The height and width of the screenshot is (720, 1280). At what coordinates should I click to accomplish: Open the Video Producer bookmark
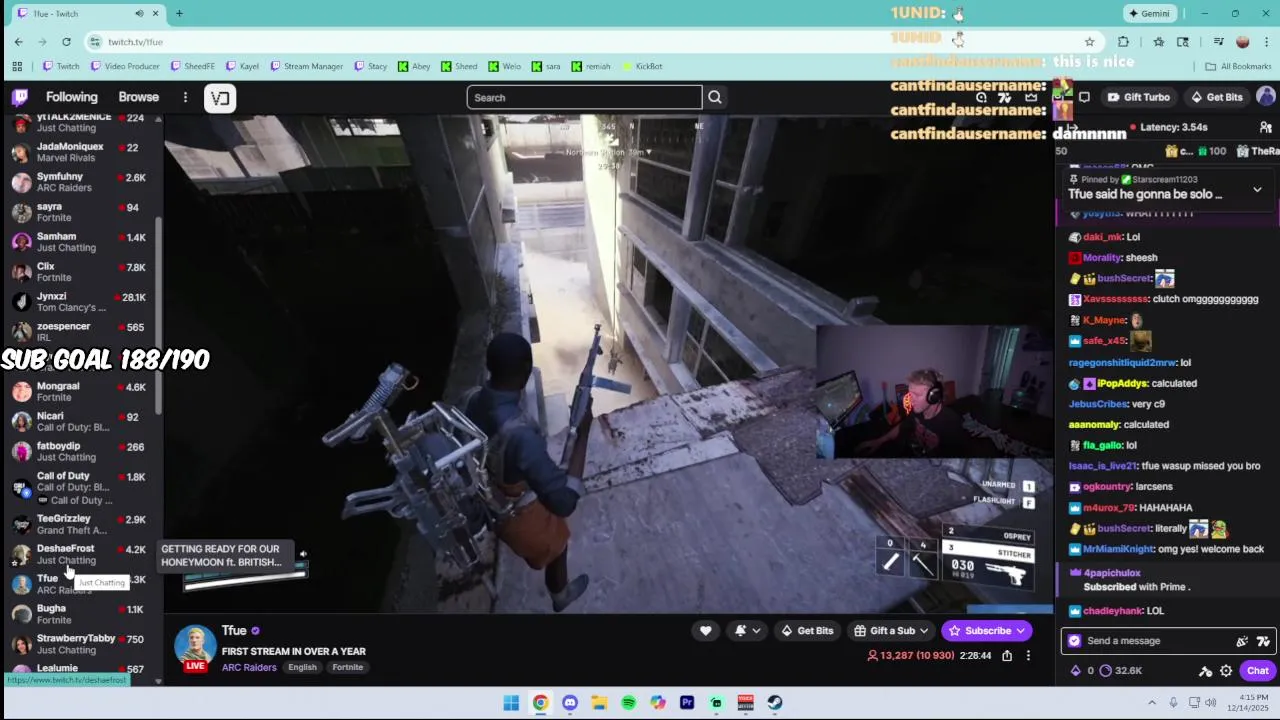[x=125, y=66]
